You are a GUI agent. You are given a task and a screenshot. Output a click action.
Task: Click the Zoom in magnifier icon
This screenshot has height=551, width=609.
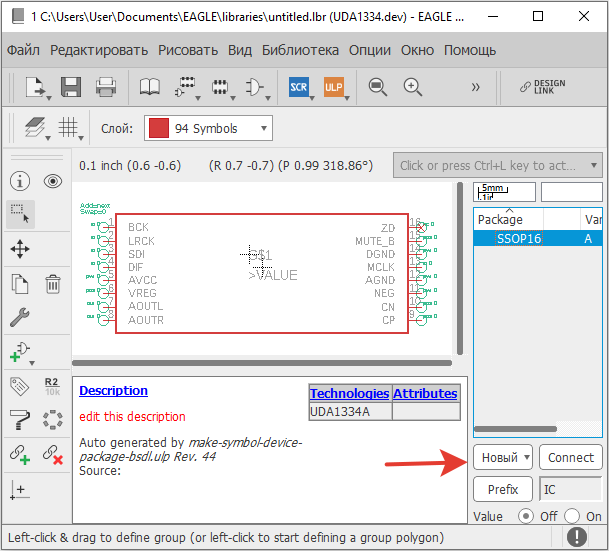click(x=412, y=87)
